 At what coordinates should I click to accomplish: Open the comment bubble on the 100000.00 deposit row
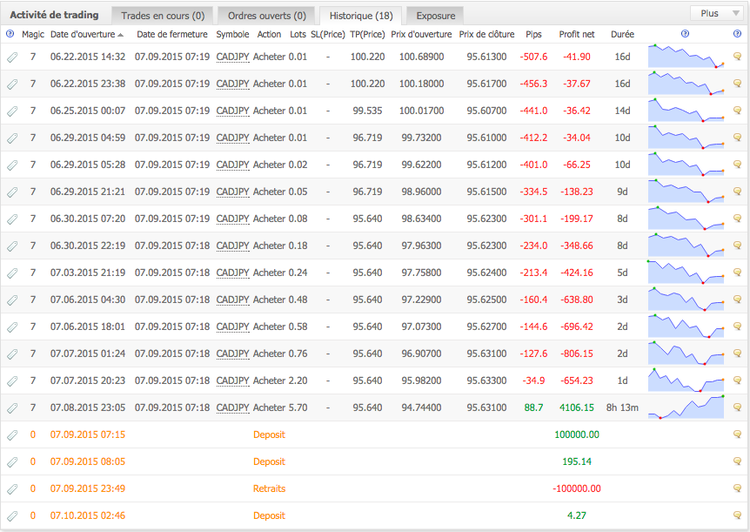[738, 435]
